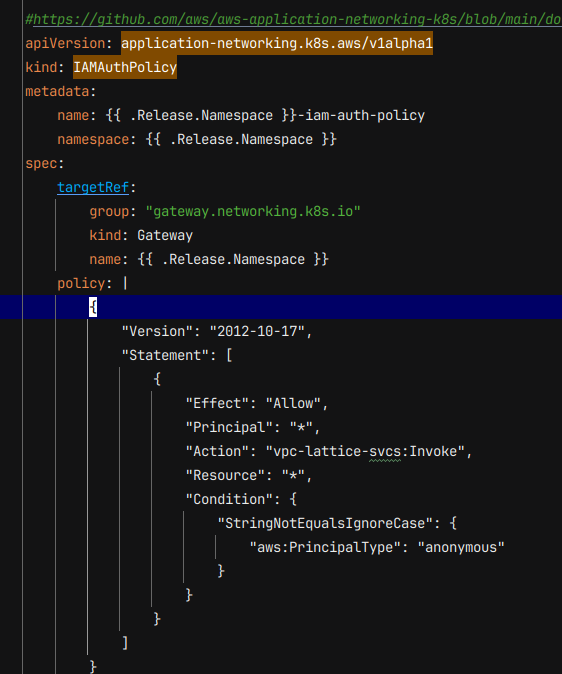Click the "Condition" key
Screen dimensions: 562x674
(x=229, y=499)
